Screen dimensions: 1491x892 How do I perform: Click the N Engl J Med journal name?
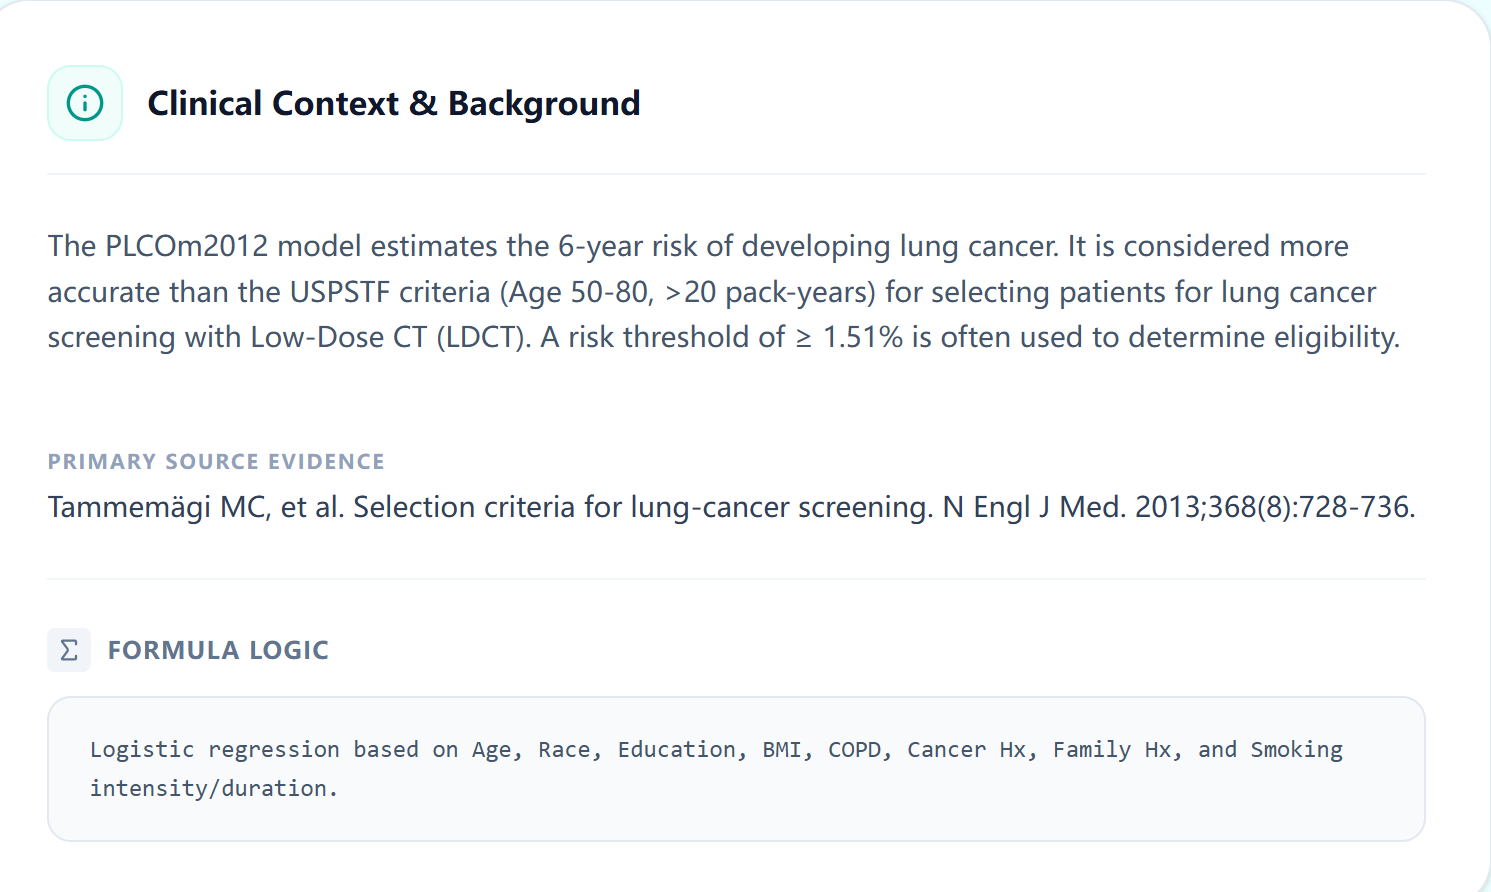(x=1033, y=507)
